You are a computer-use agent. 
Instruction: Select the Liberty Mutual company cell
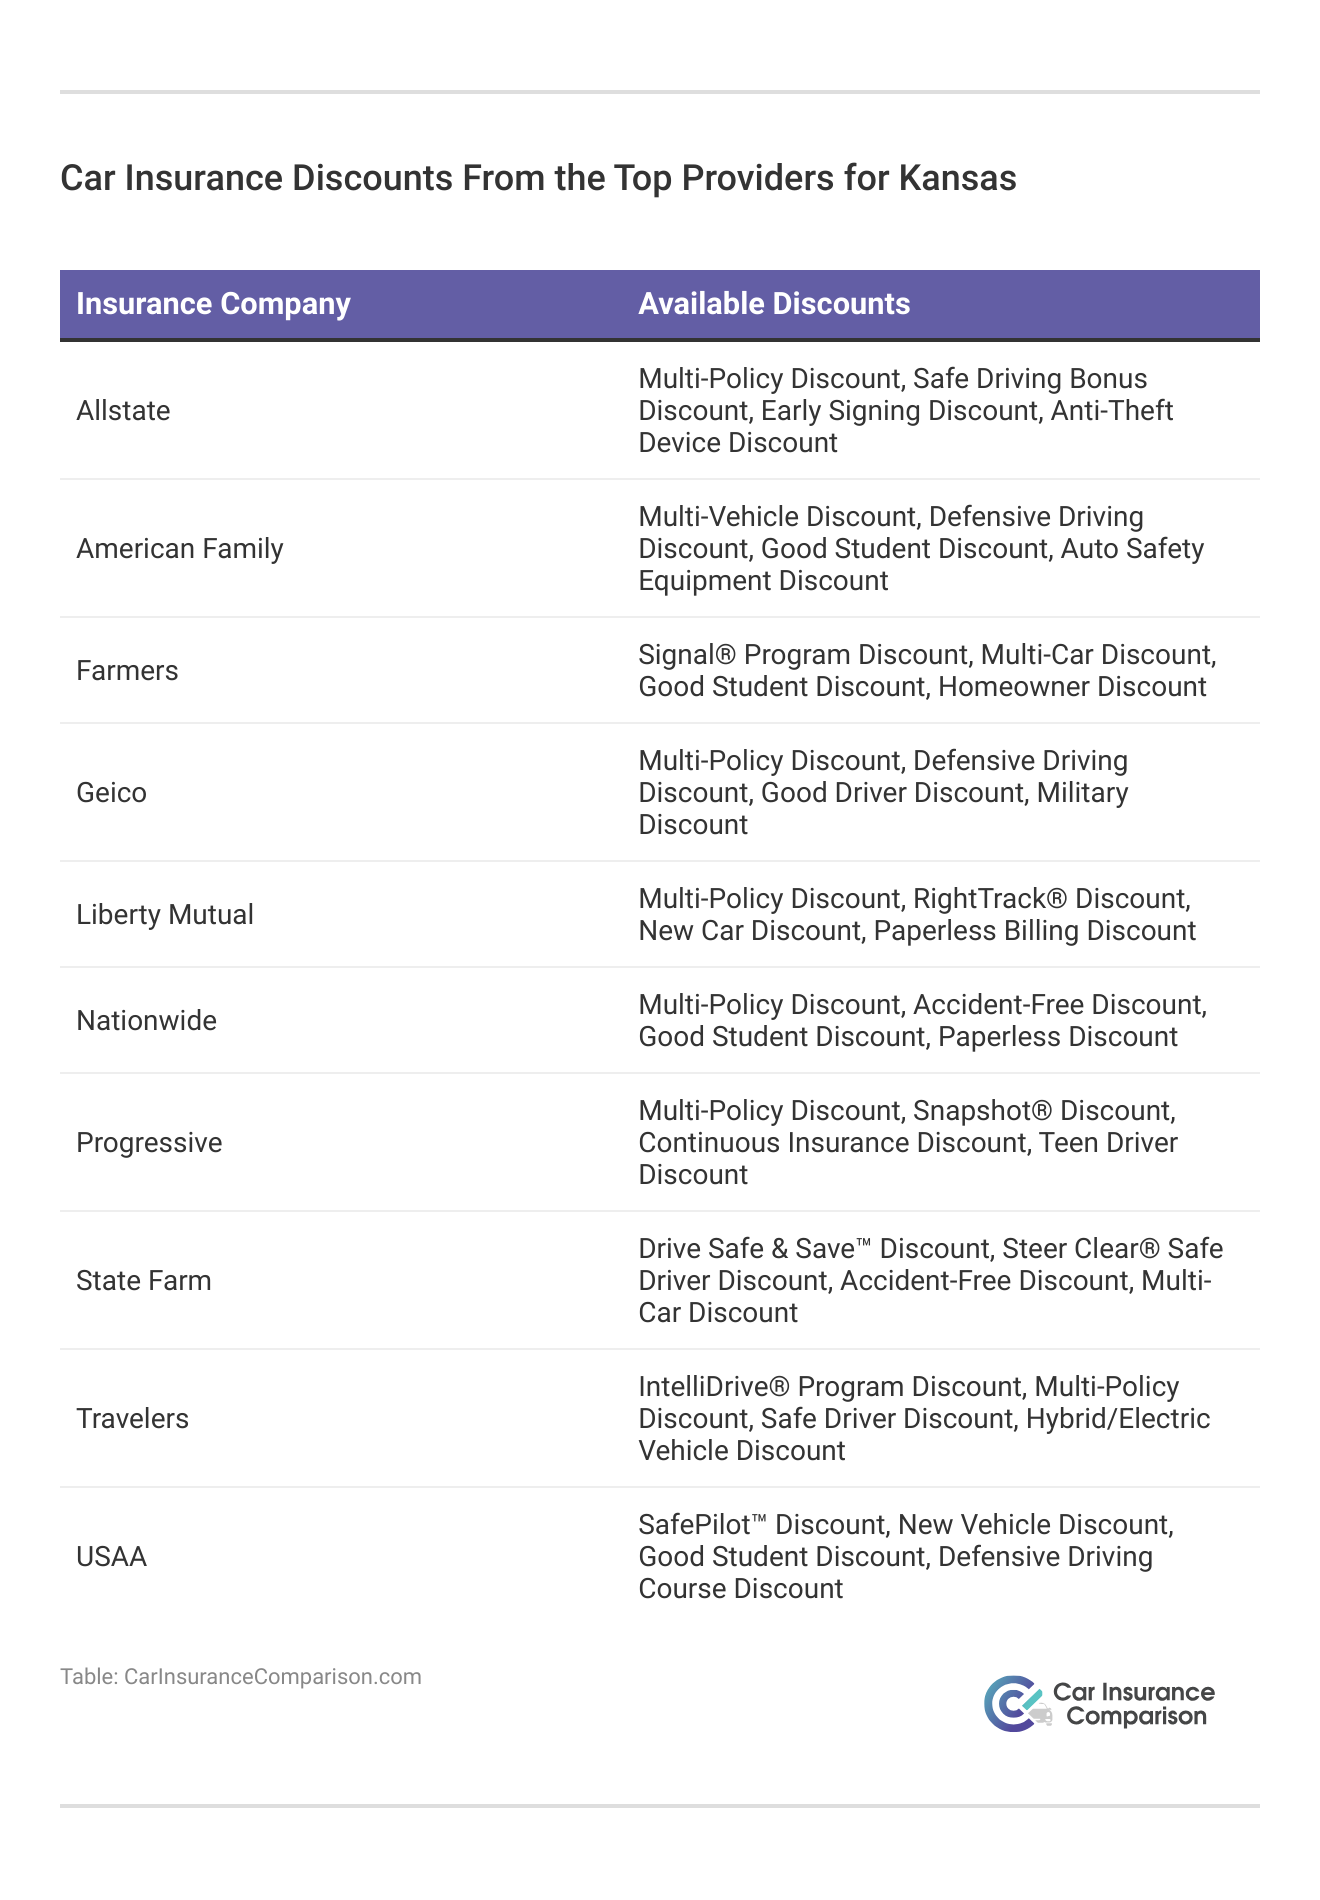tap(165, 915)
